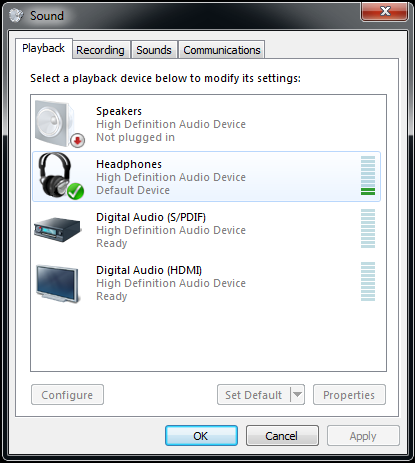Image resolution: width=415 pixels, height=463 pixels.
Task: Click the Cancel button
Action: (282, 435)
